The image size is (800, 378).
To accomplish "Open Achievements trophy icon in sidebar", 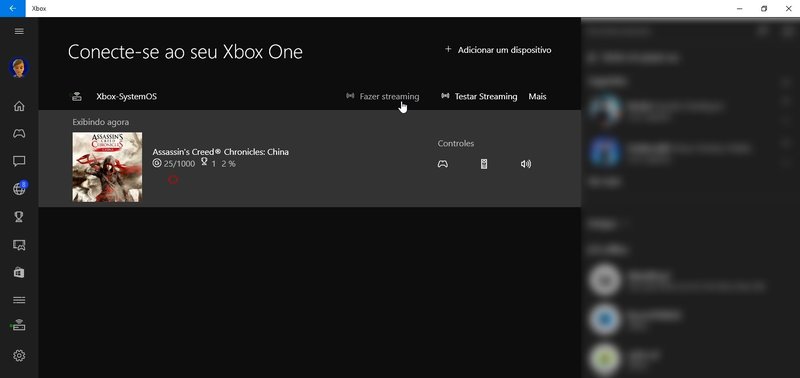I will pos(19,217).
